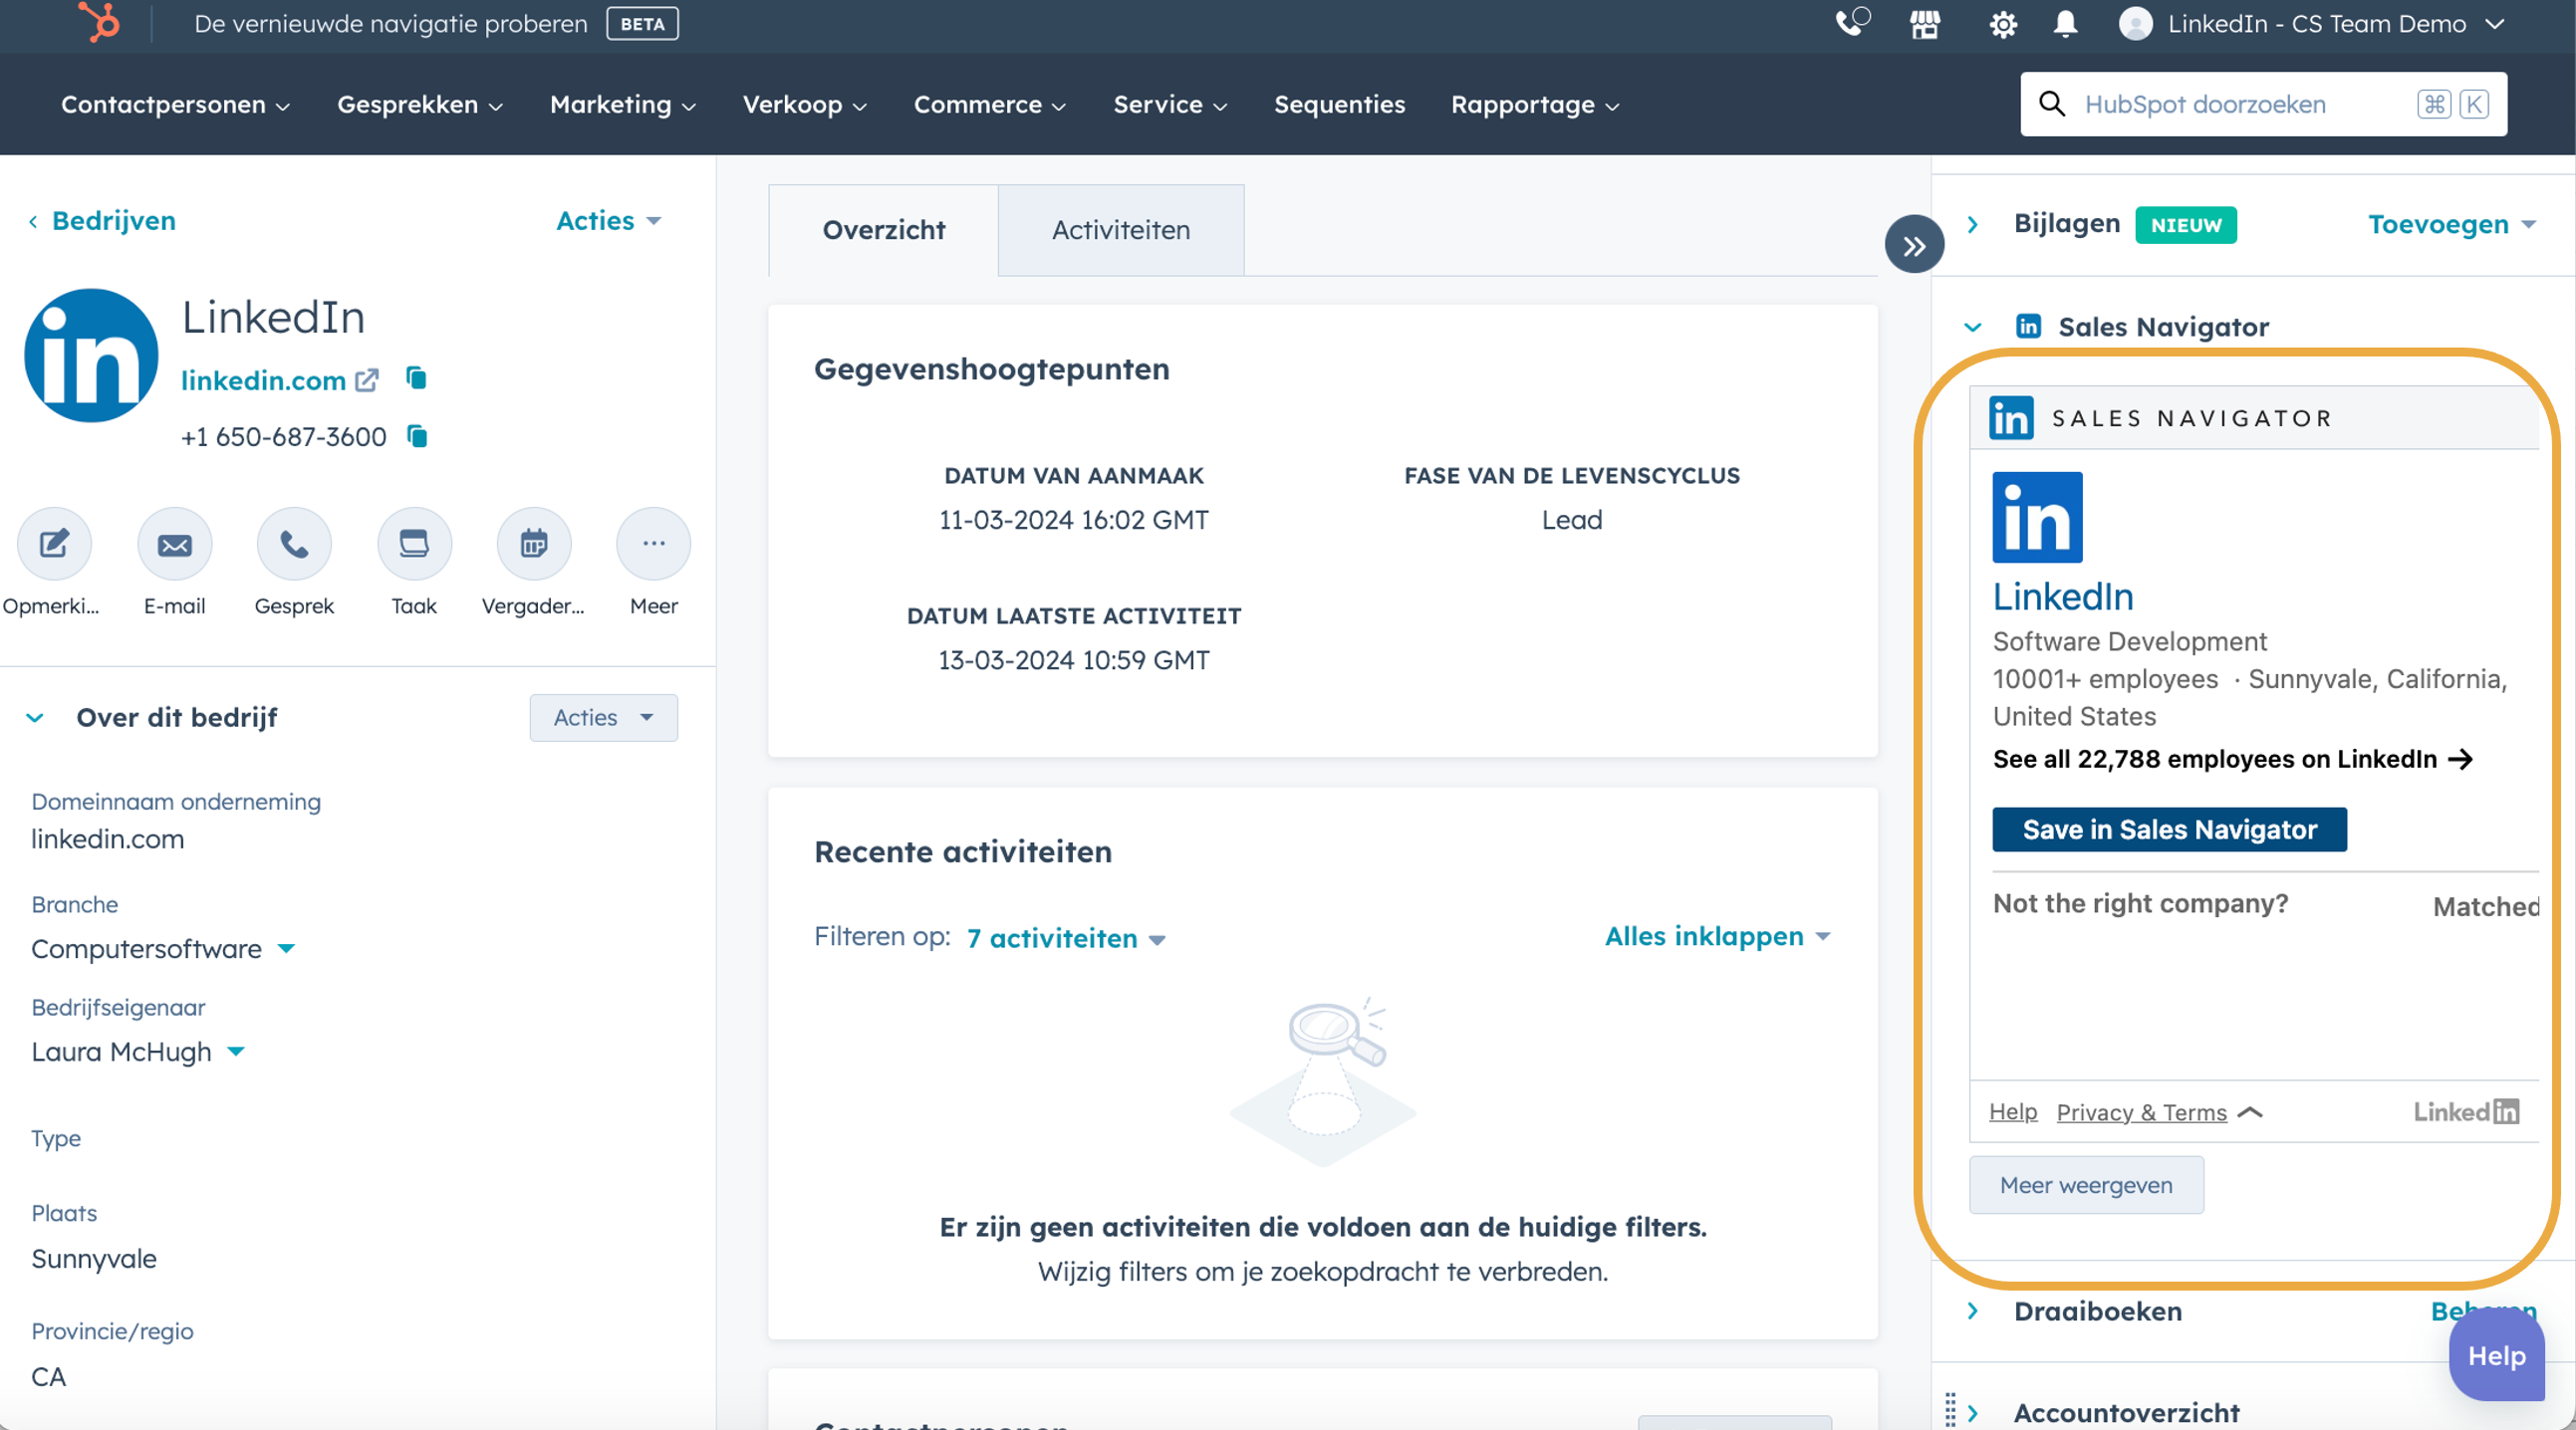
Task: Open the Marketing menu
Action: click(622, 104)
